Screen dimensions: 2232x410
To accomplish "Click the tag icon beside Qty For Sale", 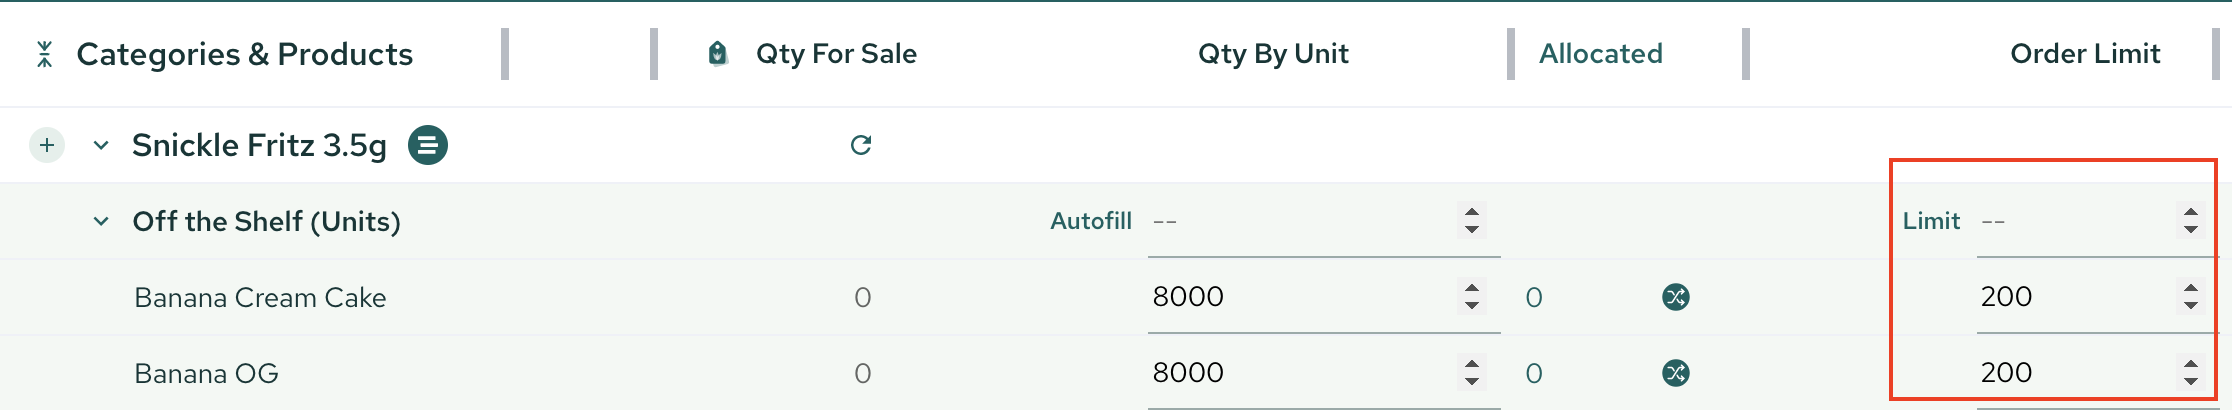I will tap(718, 54).
